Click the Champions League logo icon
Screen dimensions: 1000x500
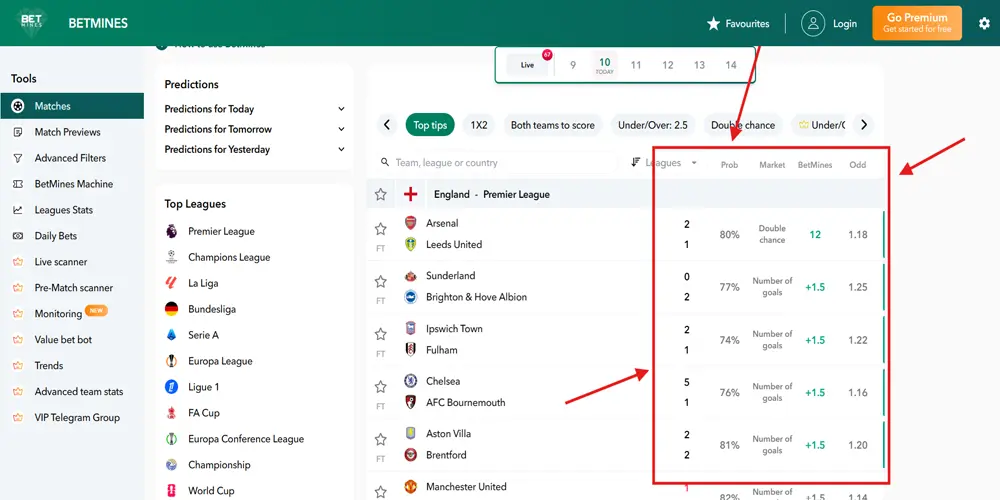coord(172,257)
